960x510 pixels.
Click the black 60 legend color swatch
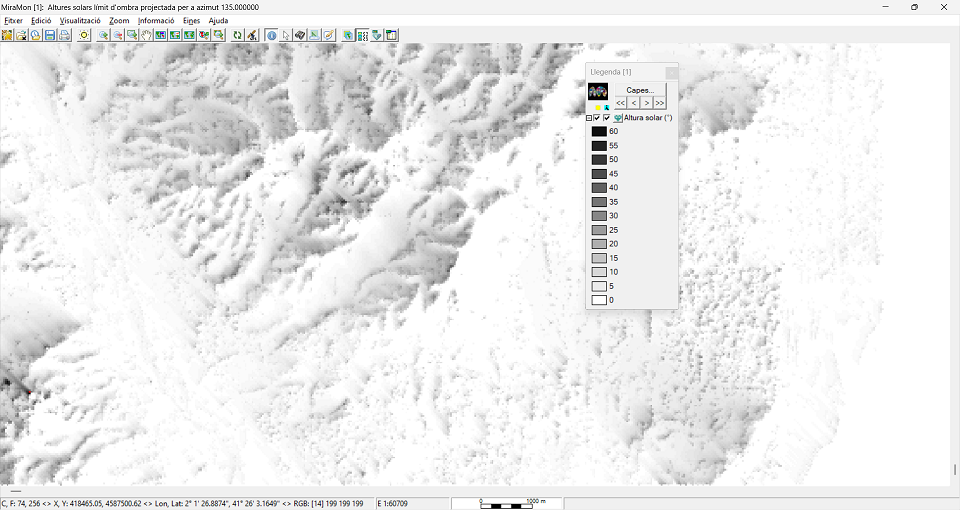point(599,131)
